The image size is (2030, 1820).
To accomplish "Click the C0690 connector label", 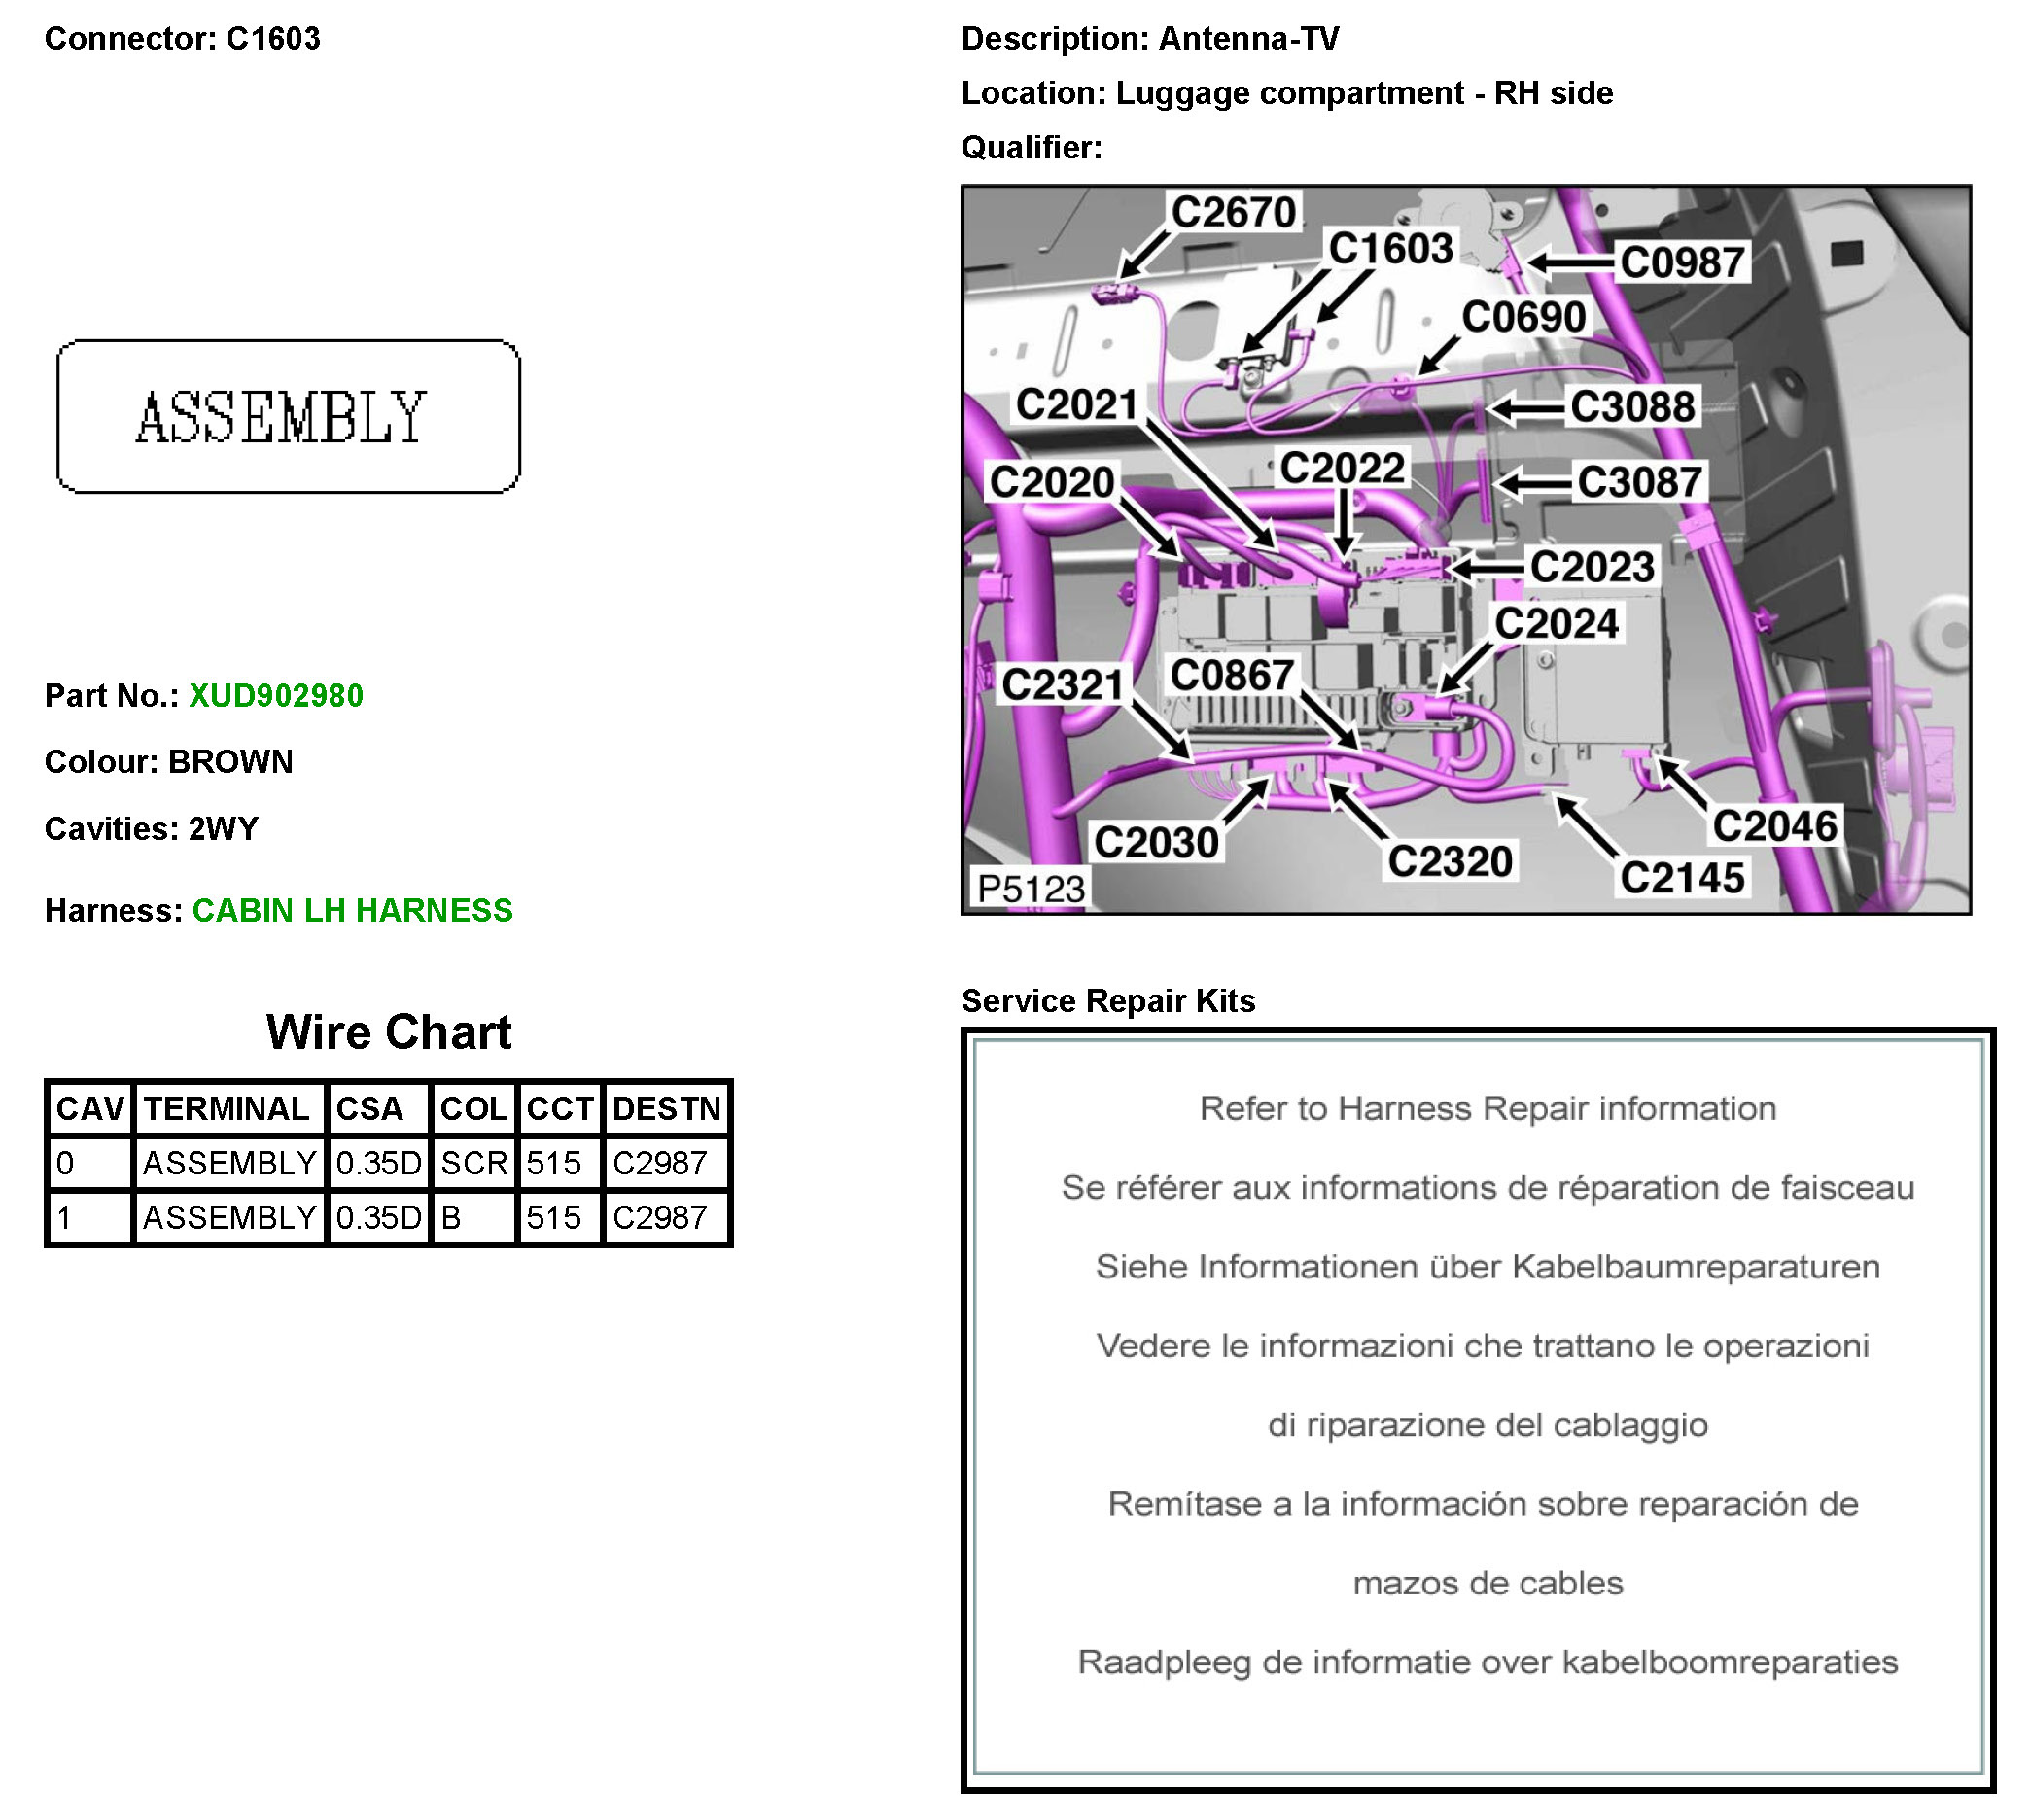I will (x=1524, y=318).
